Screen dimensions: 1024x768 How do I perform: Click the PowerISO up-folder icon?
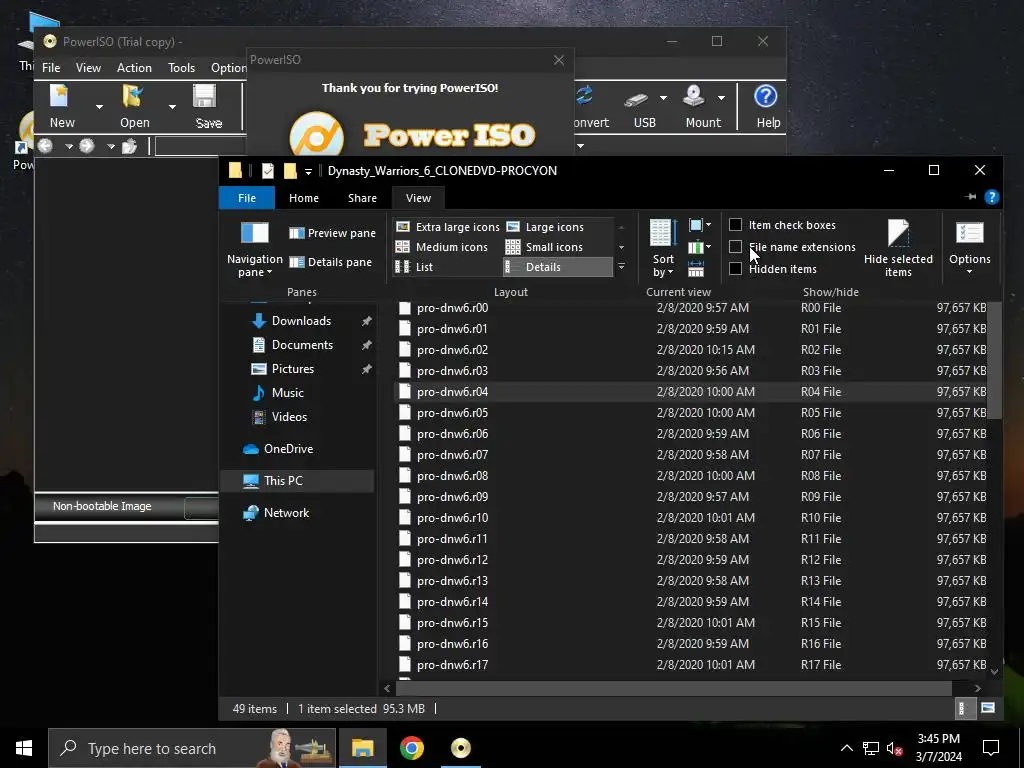point(129,146)
